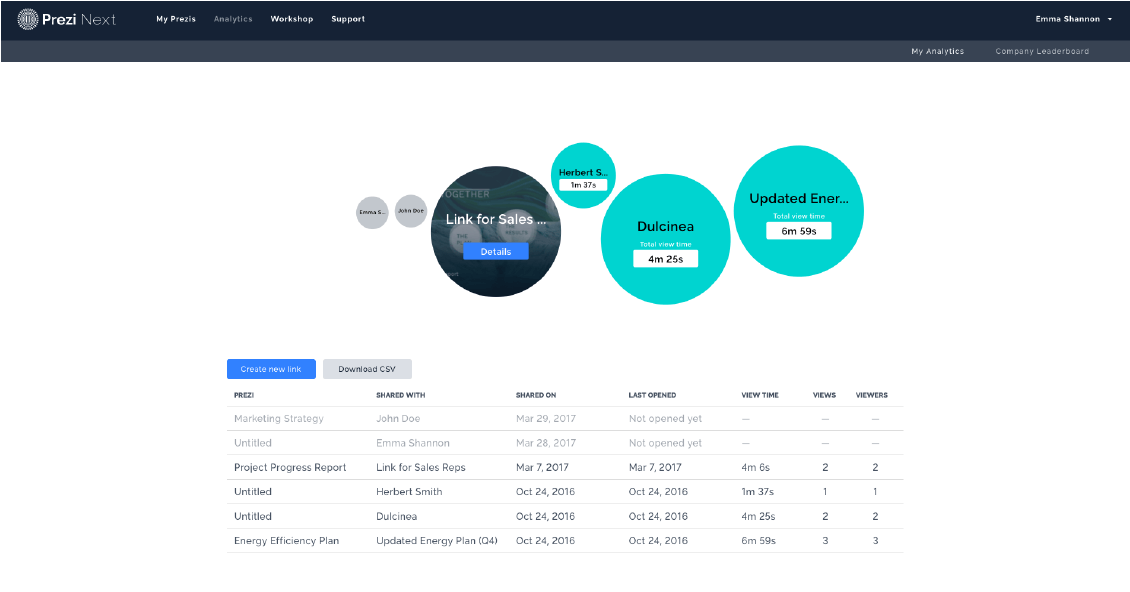
Task: Click the gray Emma S bubble
Action: coord(372,212)
